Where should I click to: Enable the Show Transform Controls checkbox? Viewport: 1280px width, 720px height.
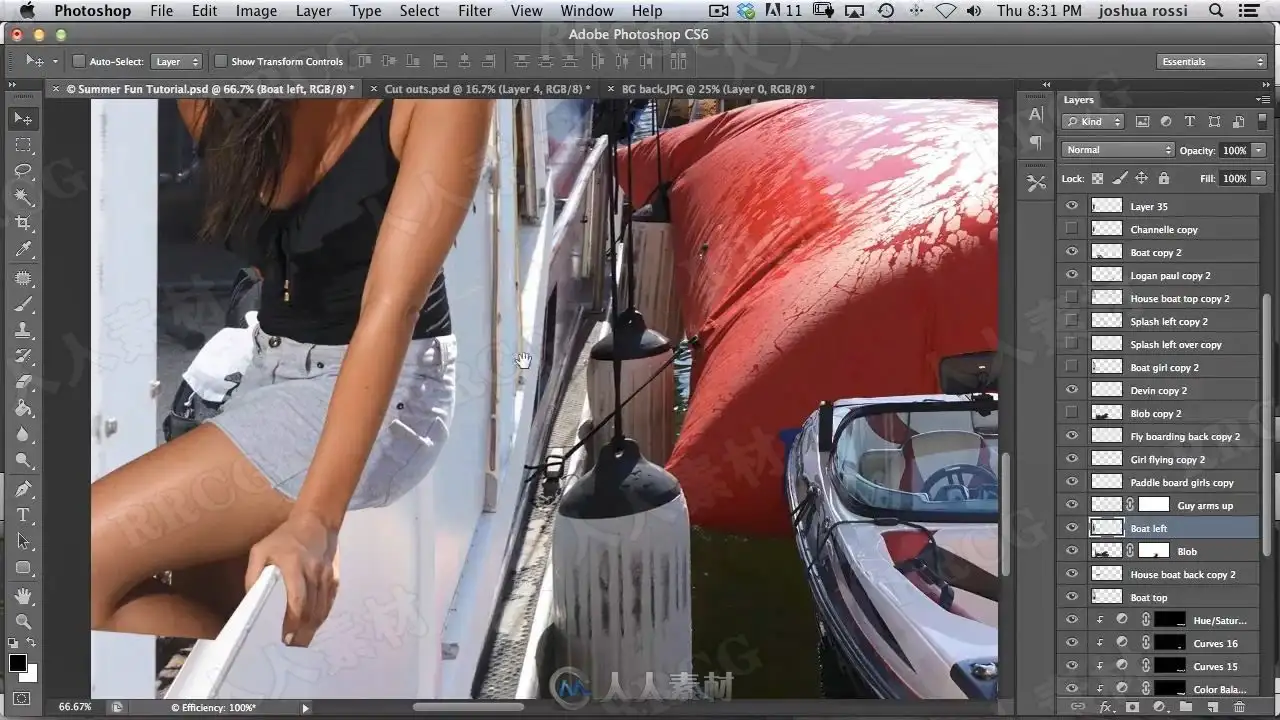click(221, 61)
